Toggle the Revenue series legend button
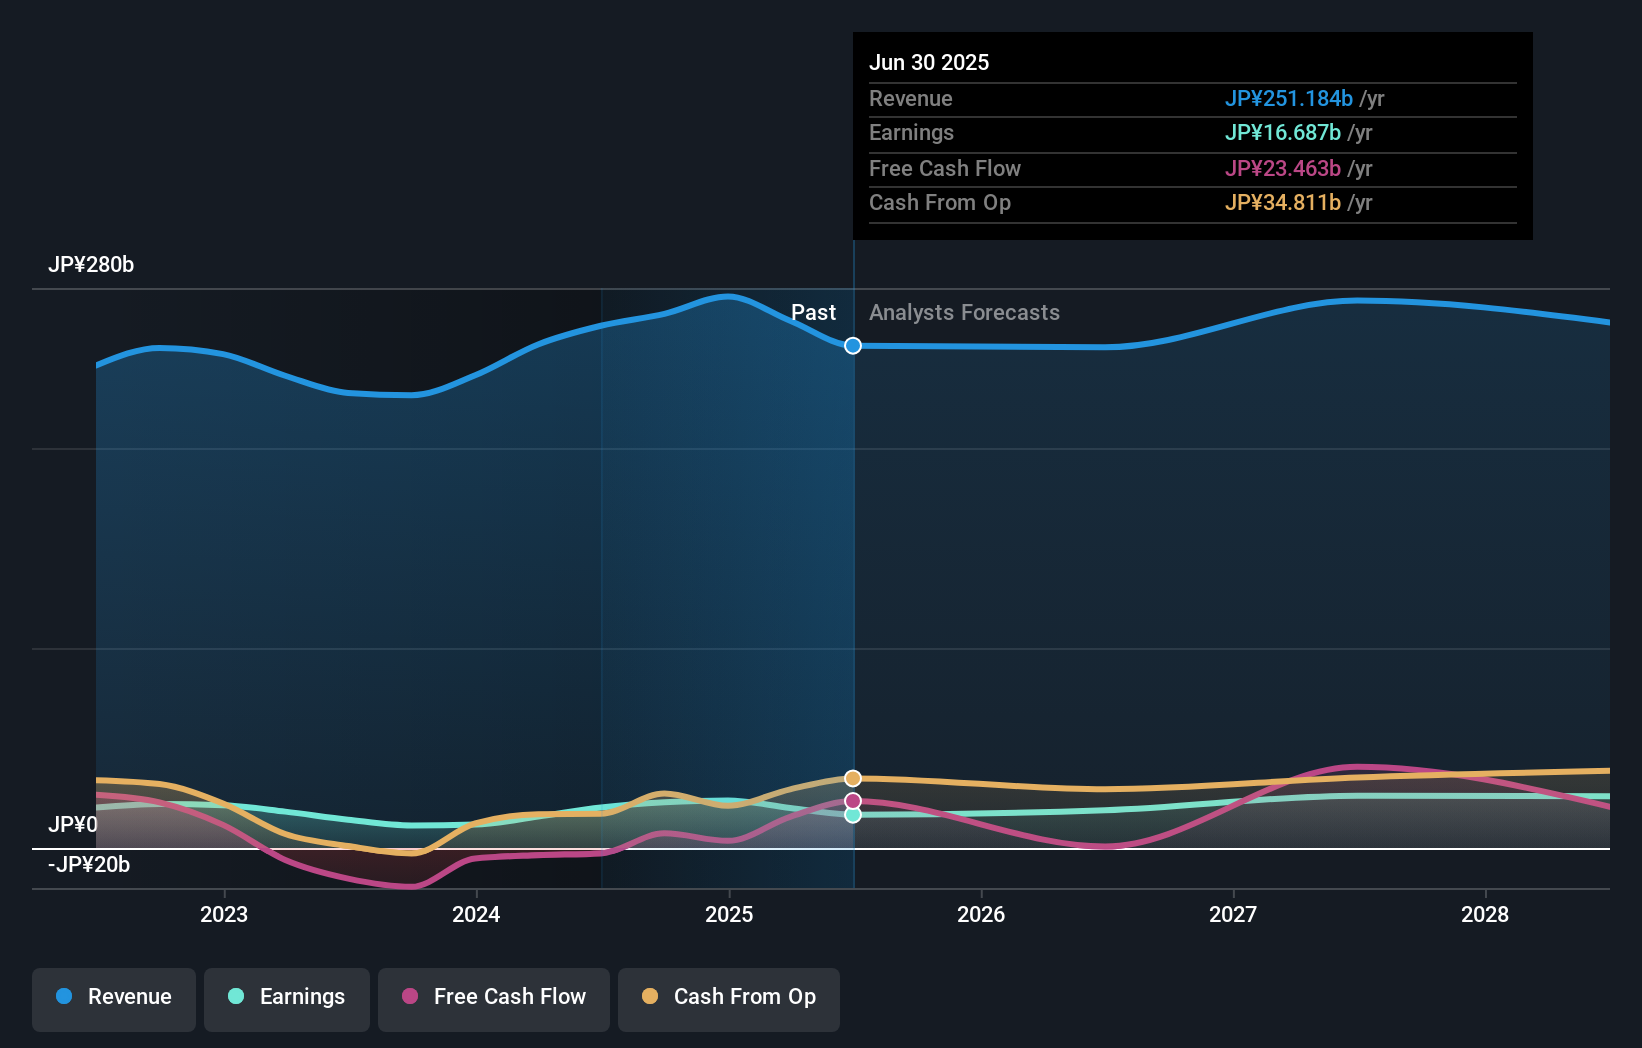Viewport: 1642px width, 1048px height. [x=114, y=999]
